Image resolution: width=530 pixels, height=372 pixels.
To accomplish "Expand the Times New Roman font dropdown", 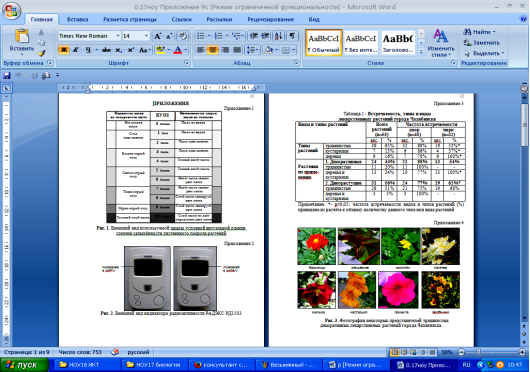I will coord(118,36).
